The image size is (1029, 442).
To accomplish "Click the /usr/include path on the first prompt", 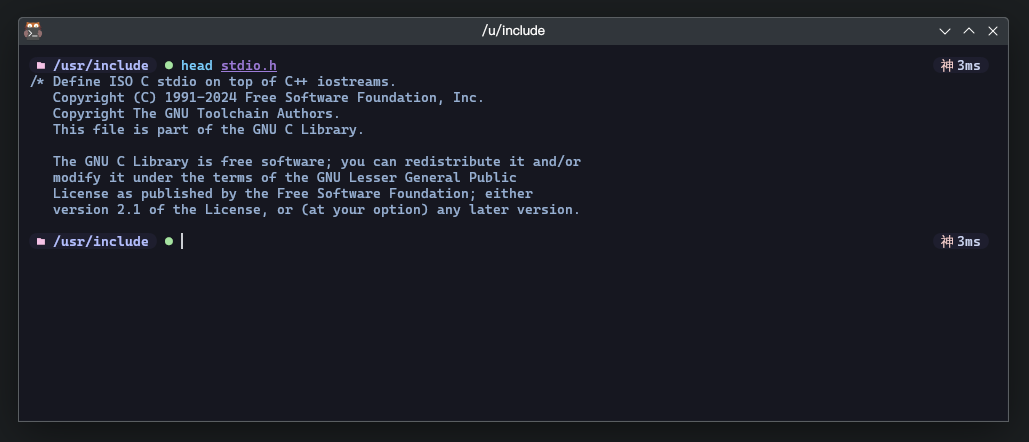I will tap(100, 65).
